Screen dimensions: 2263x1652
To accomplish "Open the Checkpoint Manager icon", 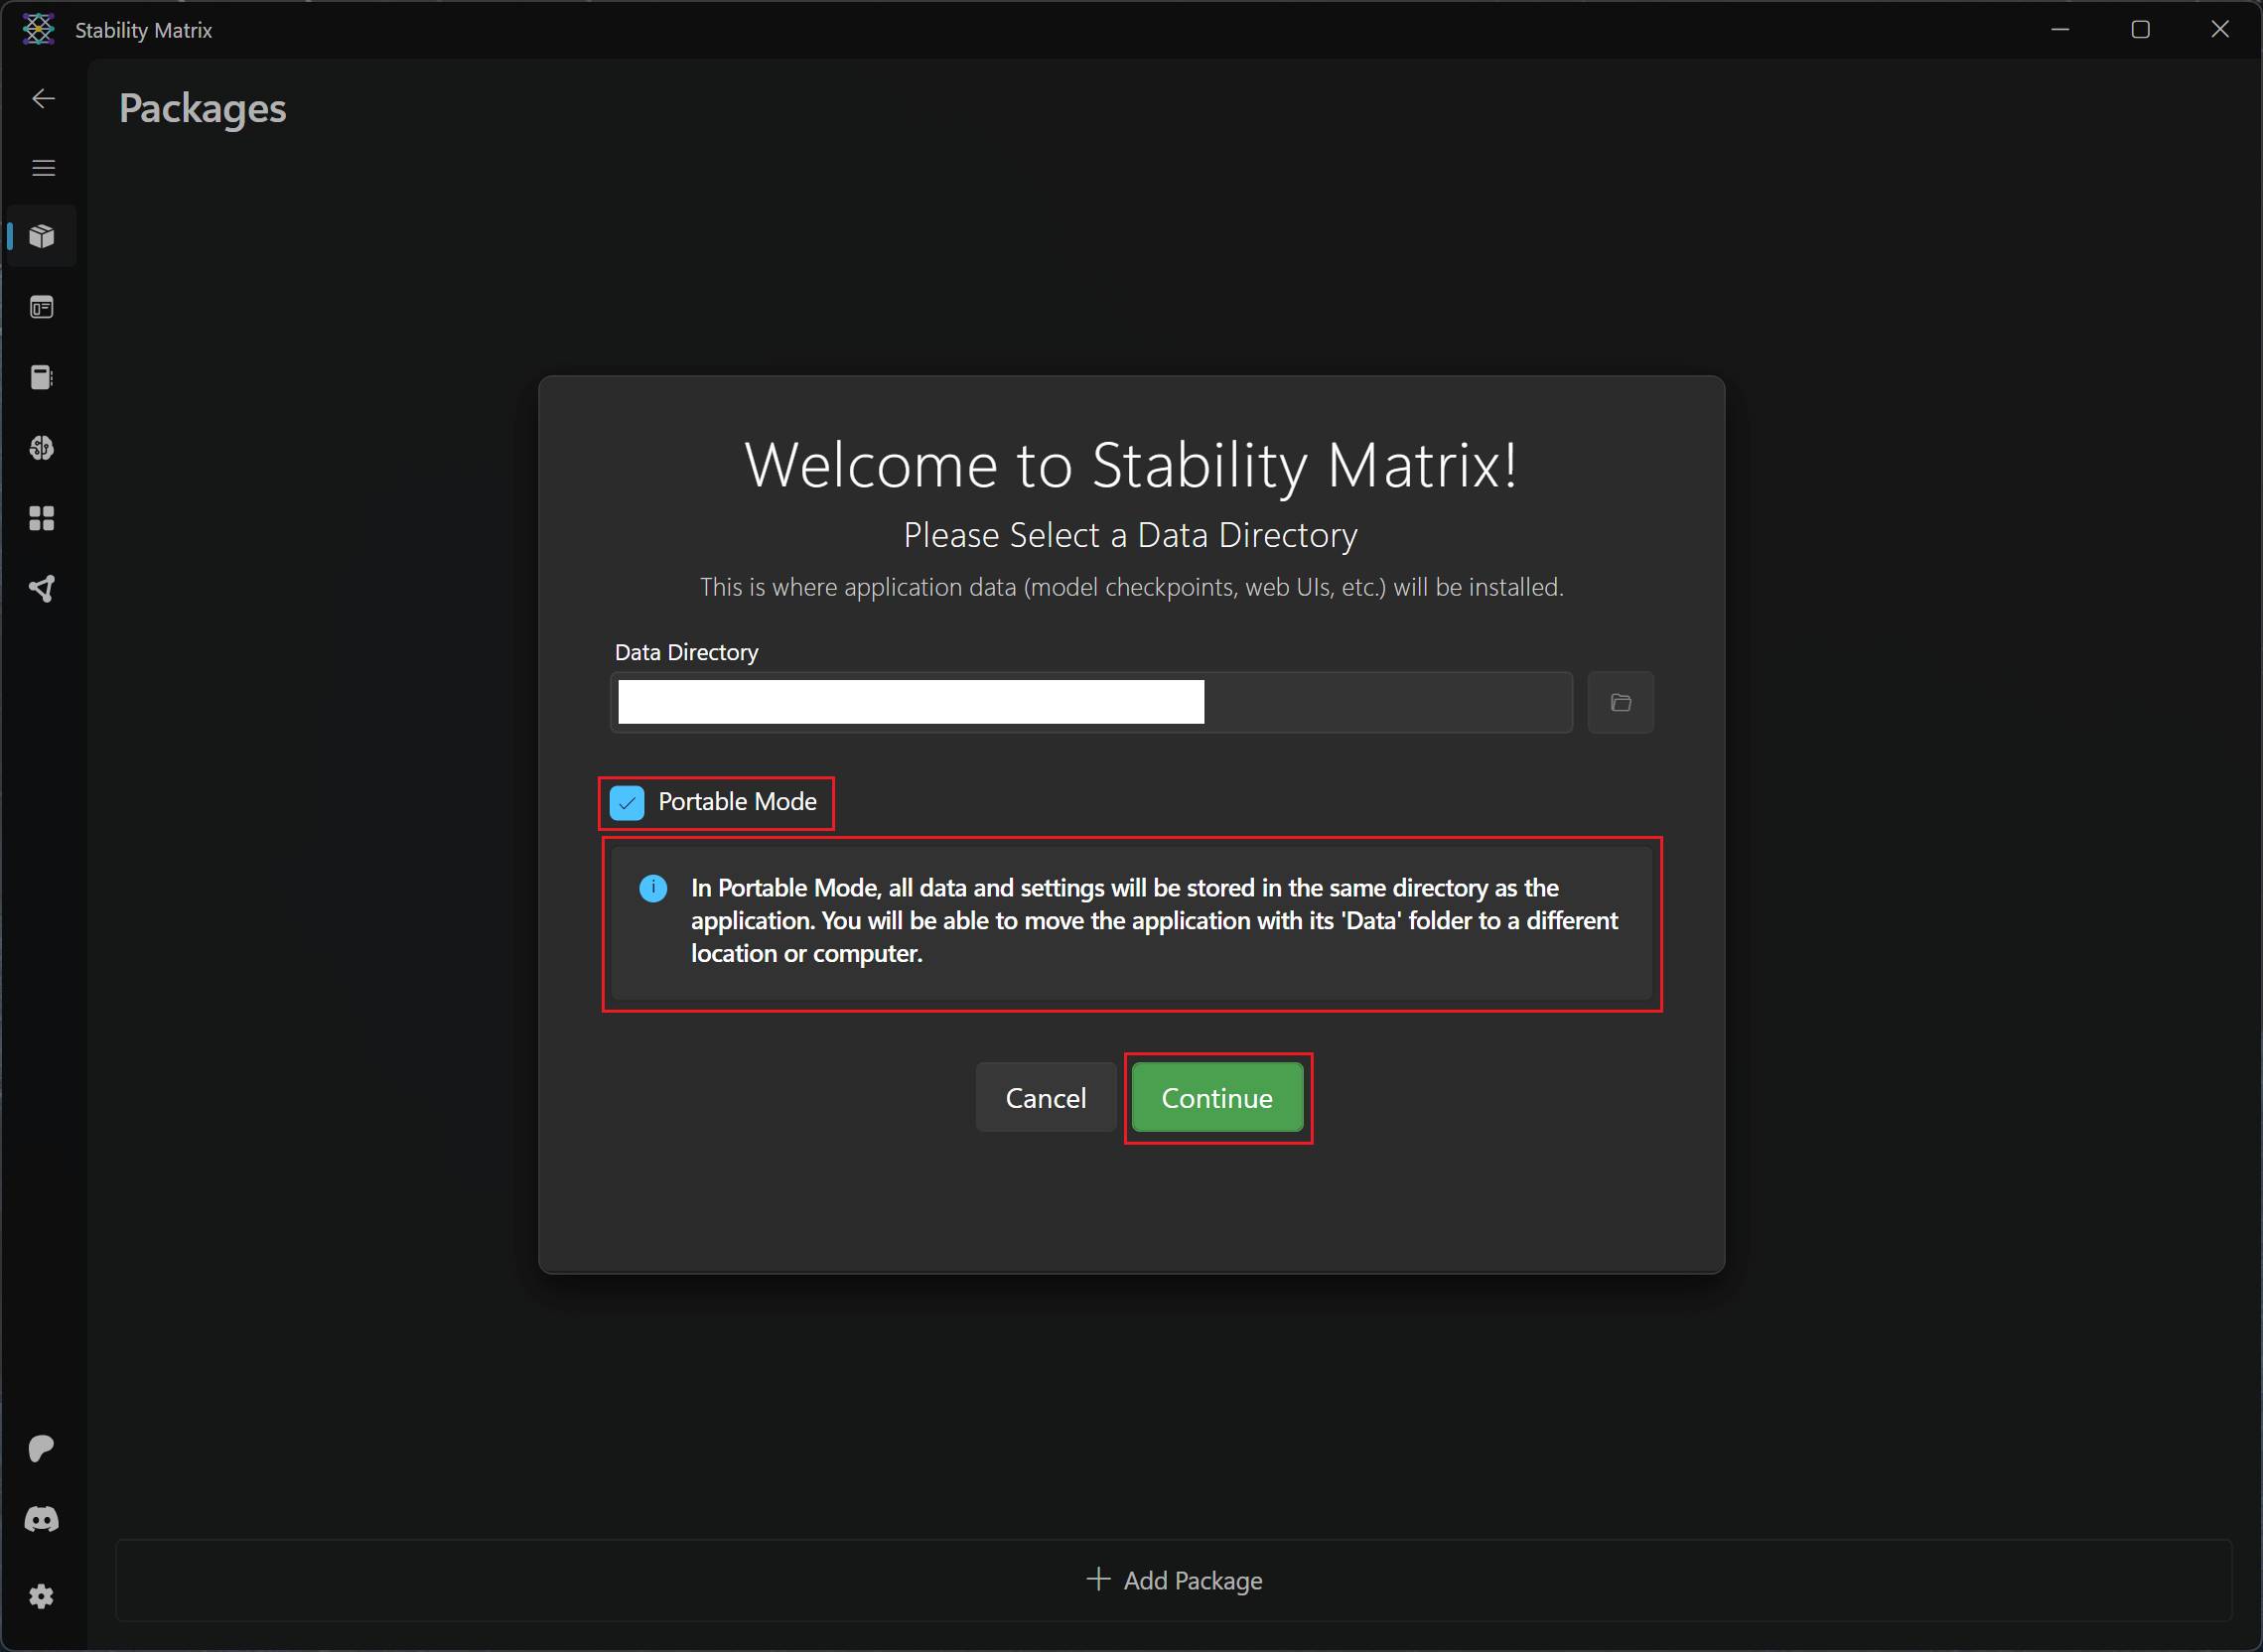I will (x=41, y=377).
